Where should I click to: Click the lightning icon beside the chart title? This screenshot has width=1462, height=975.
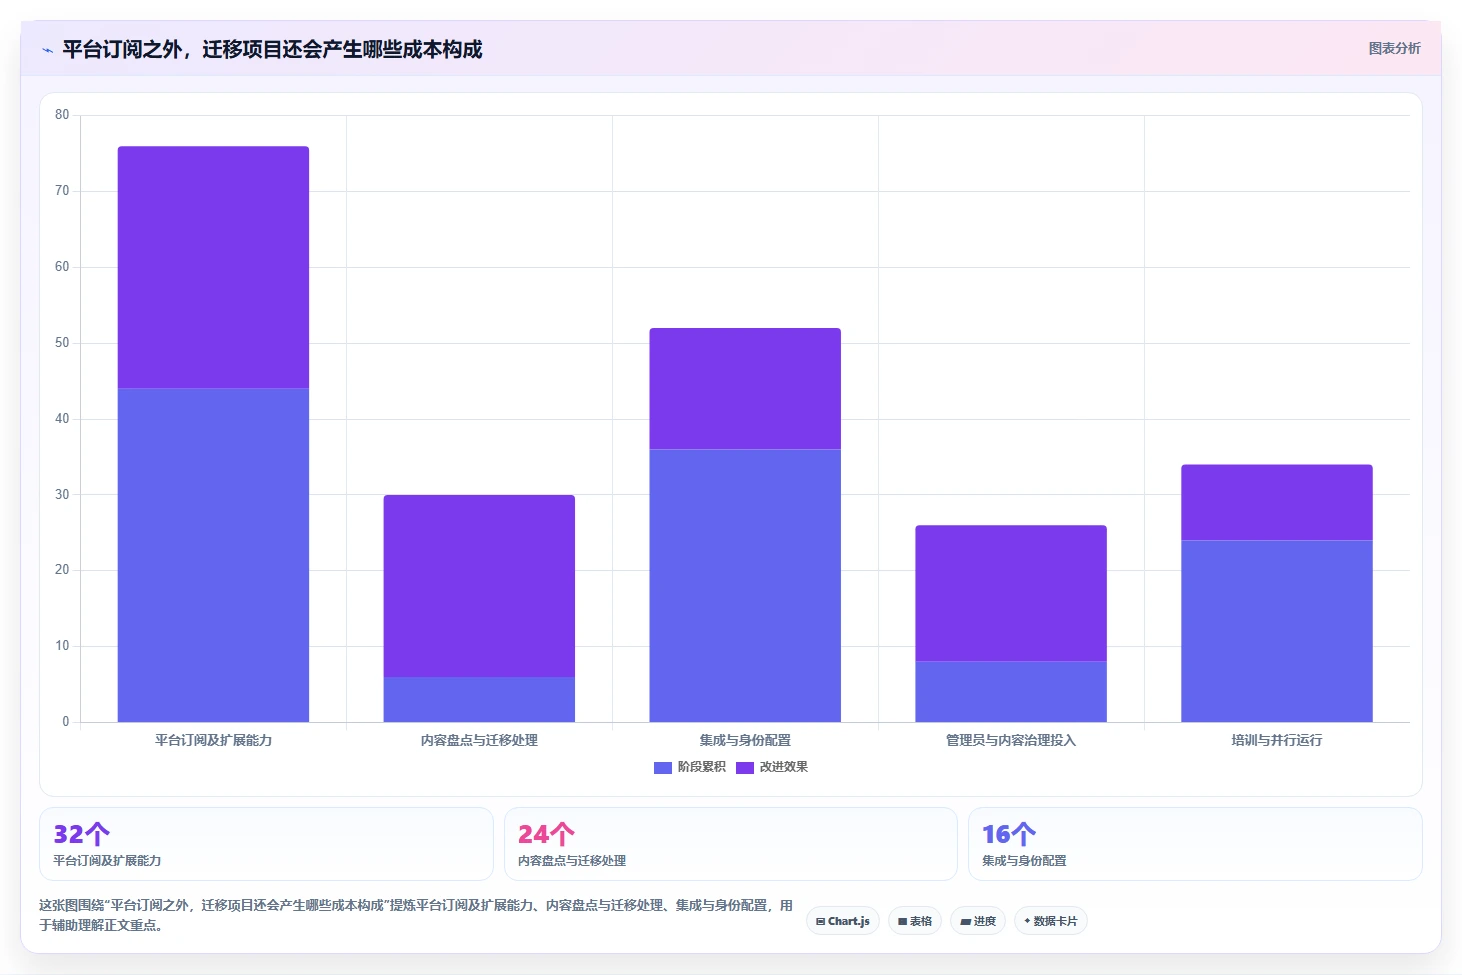pos(47,50)
